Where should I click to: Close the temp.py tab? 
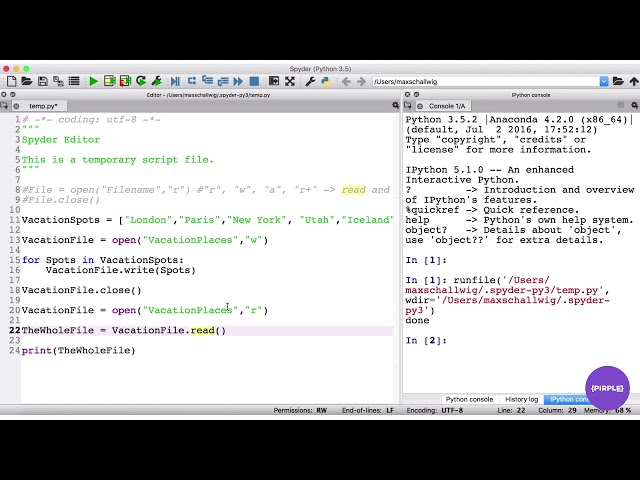click(x=16, y=106)
